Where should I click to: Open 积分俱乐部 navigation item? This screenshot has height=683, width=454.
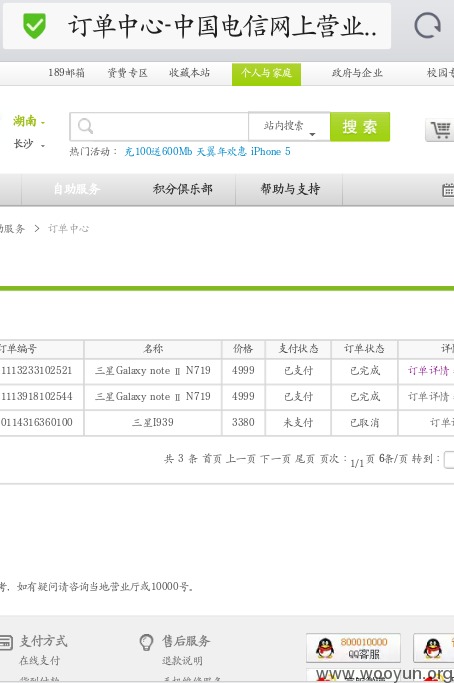183,189
